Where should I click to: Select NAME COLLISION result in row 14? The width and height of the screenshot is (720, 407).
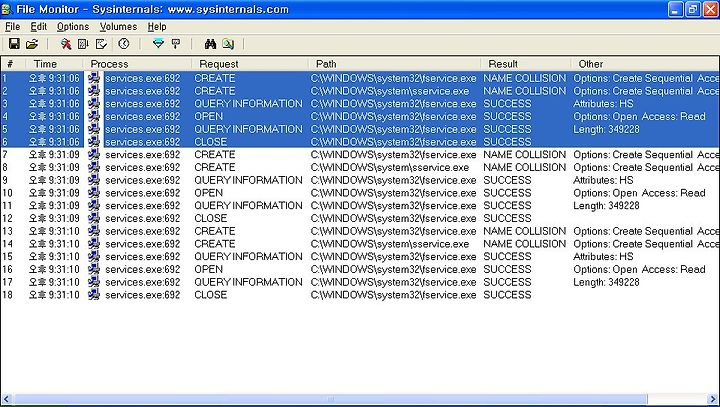(x=524, y=244)
